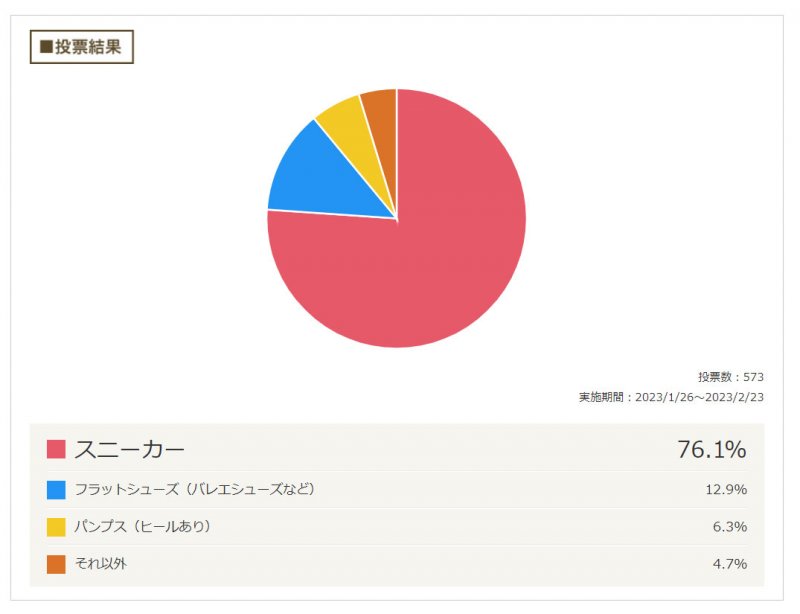Viewport: 800px width, 614px height.
Task: Click the 76.1% percentage value
Action: click(x=712, y=450)
